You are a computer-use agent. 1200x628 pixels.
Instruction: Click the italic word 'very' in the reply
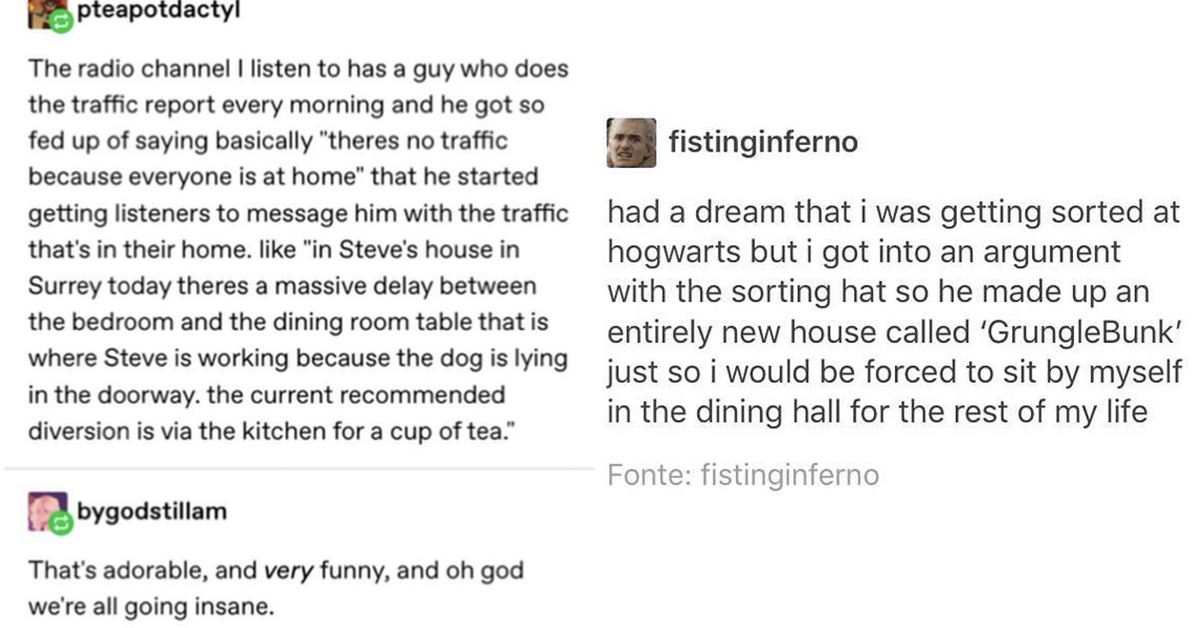(x=288, y=572)
